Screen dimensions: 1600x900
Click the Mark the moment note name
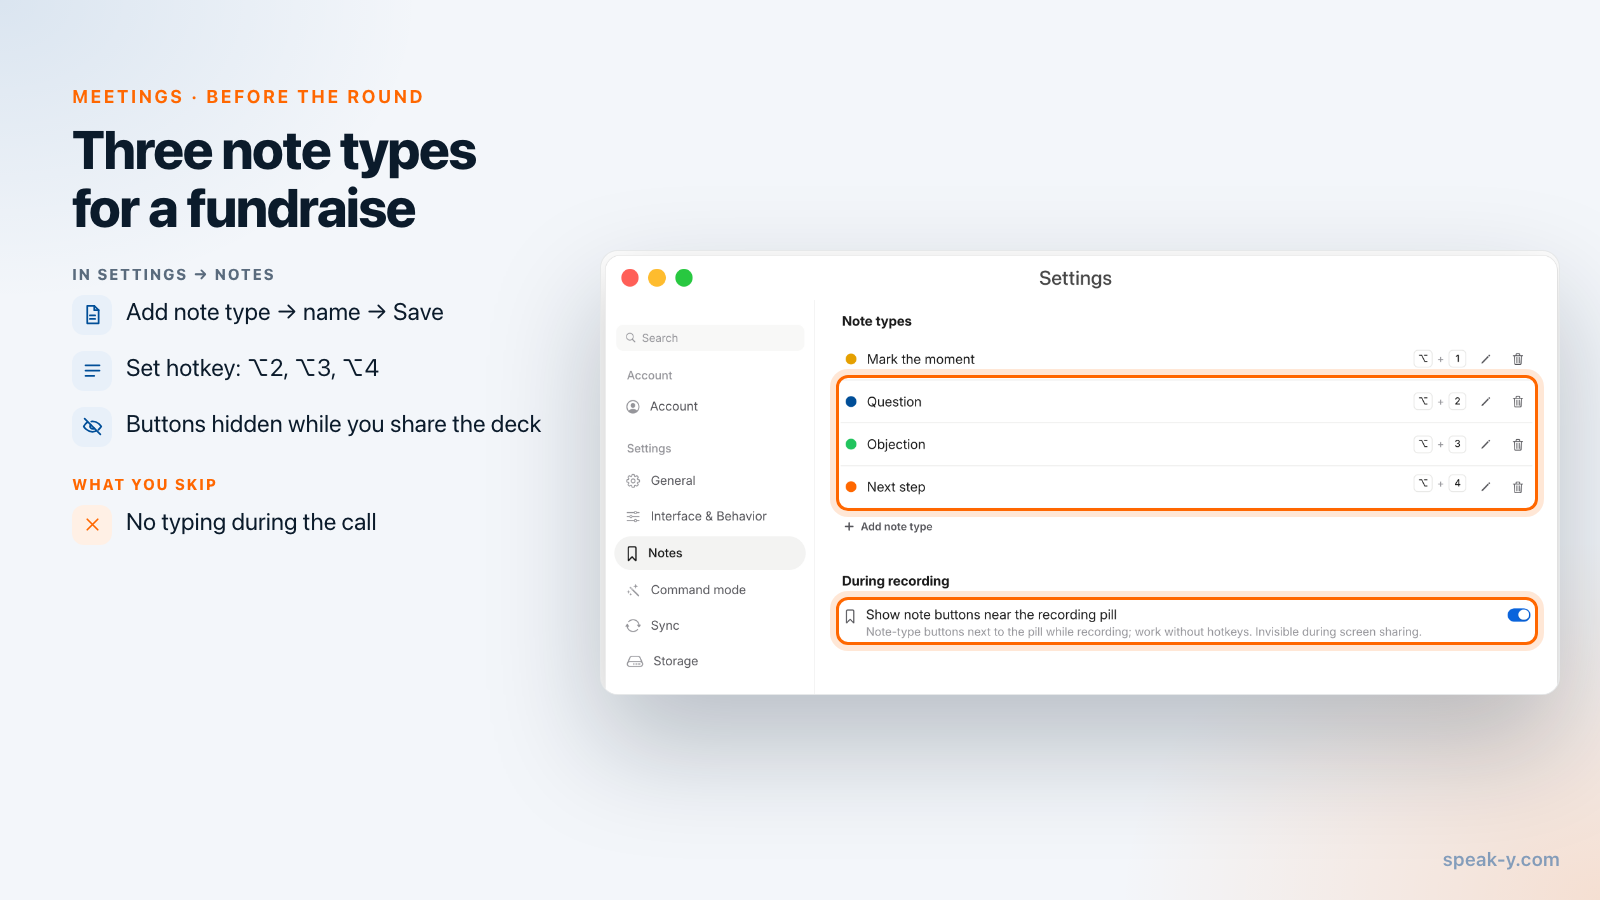pyautogui.click(x=921, y=360)
